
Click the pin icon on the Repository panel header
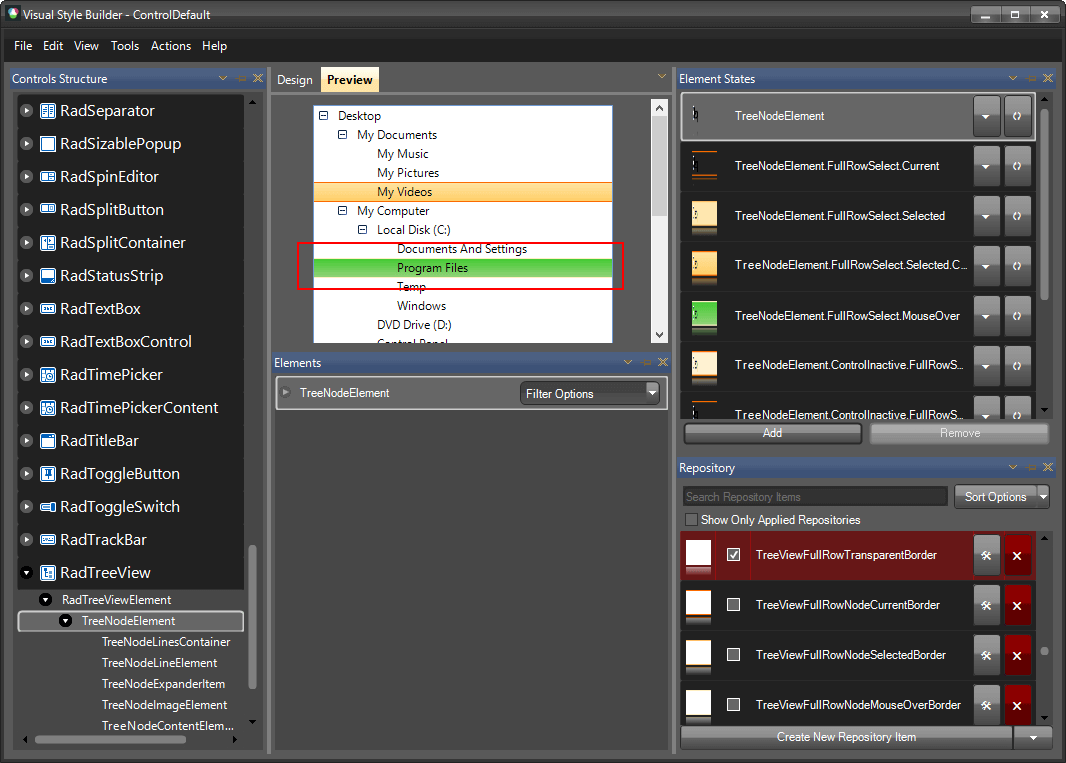click(1031, 467)
